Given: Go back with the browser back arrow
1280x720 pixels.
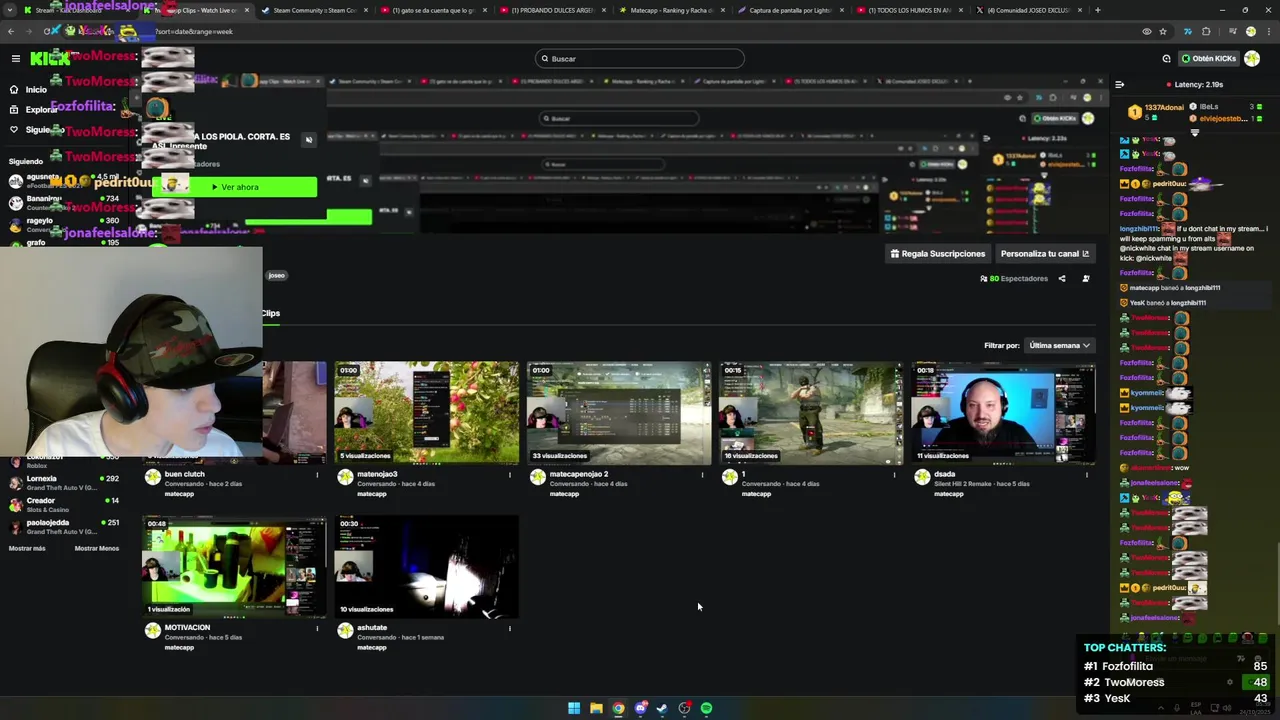Looking at the screenshot, I should (11, 32).
